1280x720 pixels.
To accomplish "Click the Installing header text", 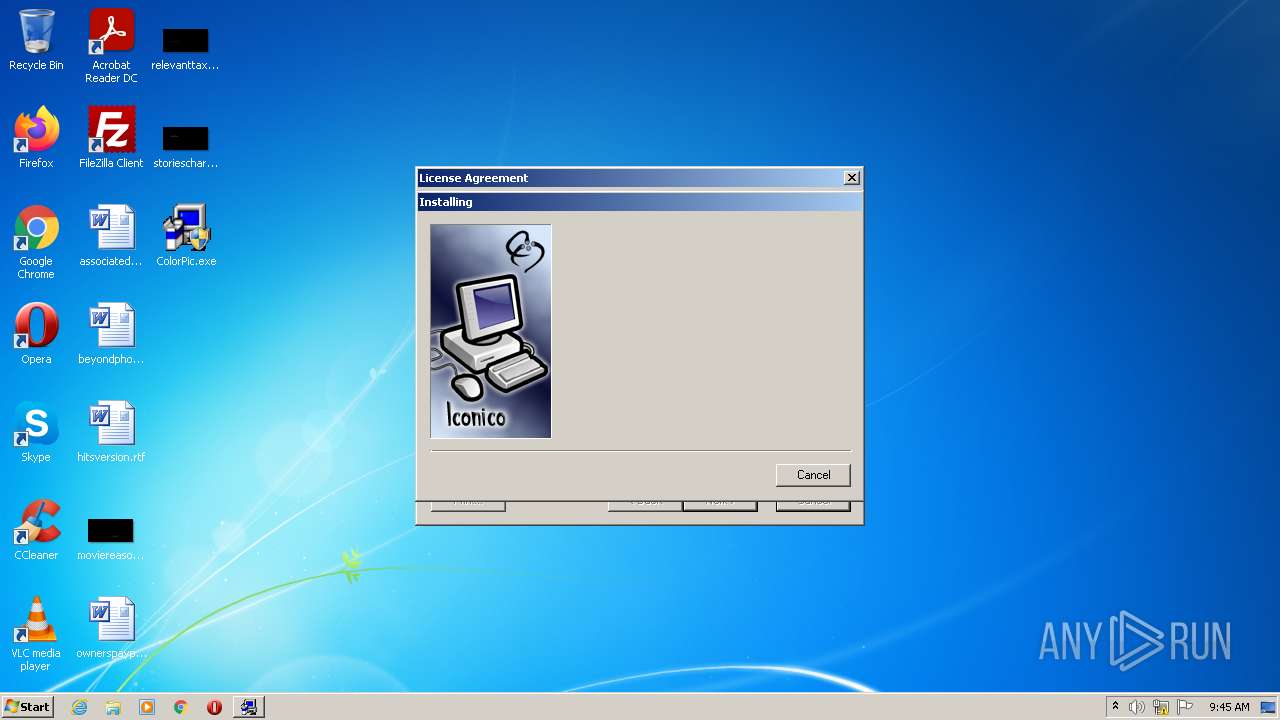I will (x=446, y=202).
